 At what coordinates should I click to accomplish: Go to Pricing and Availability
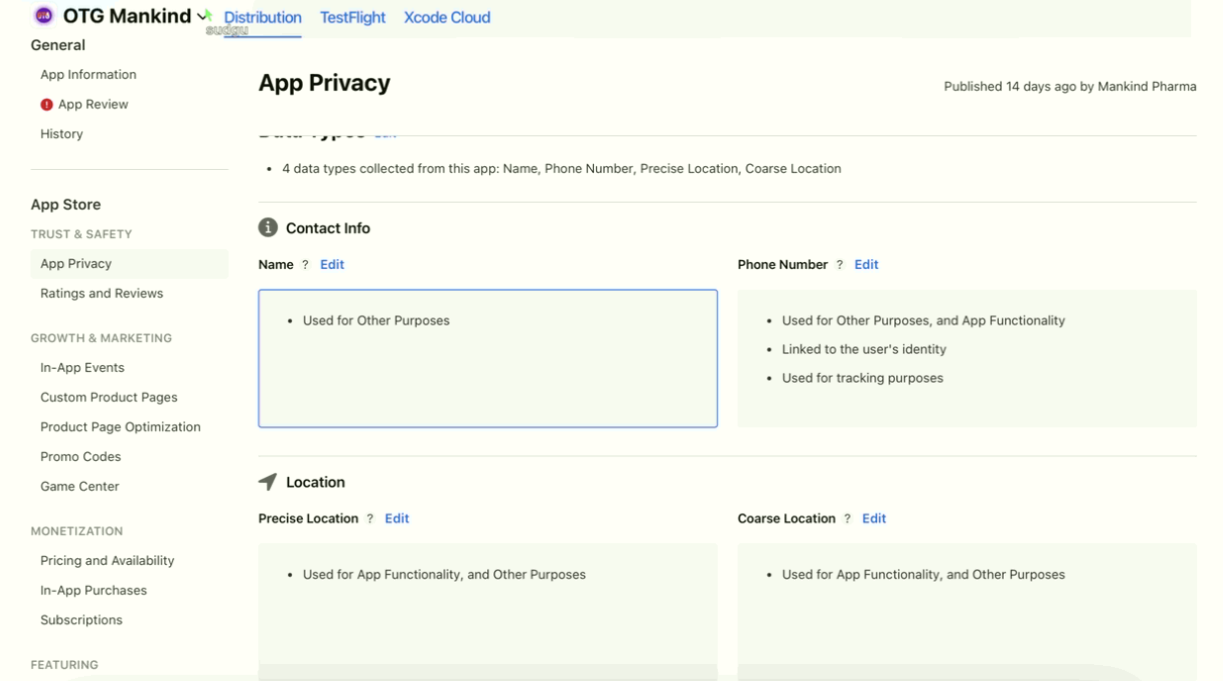pos(107,561)
